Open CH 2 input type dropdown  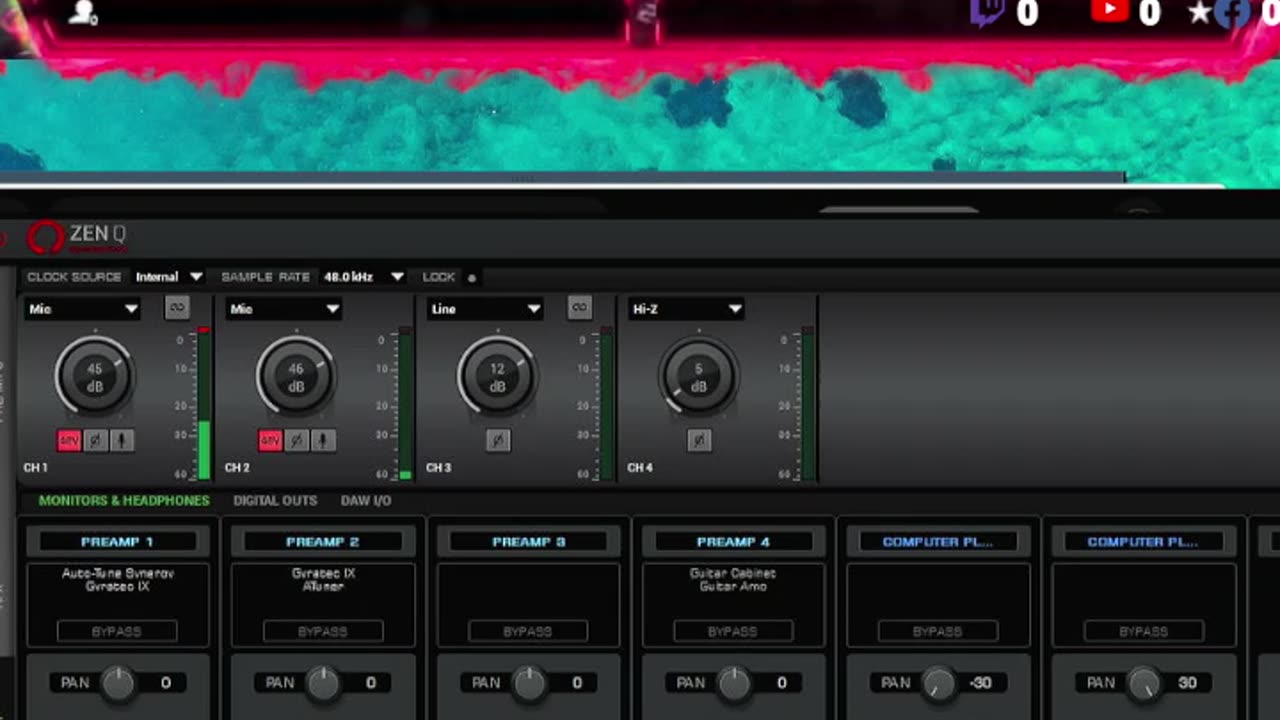(284, 309)
